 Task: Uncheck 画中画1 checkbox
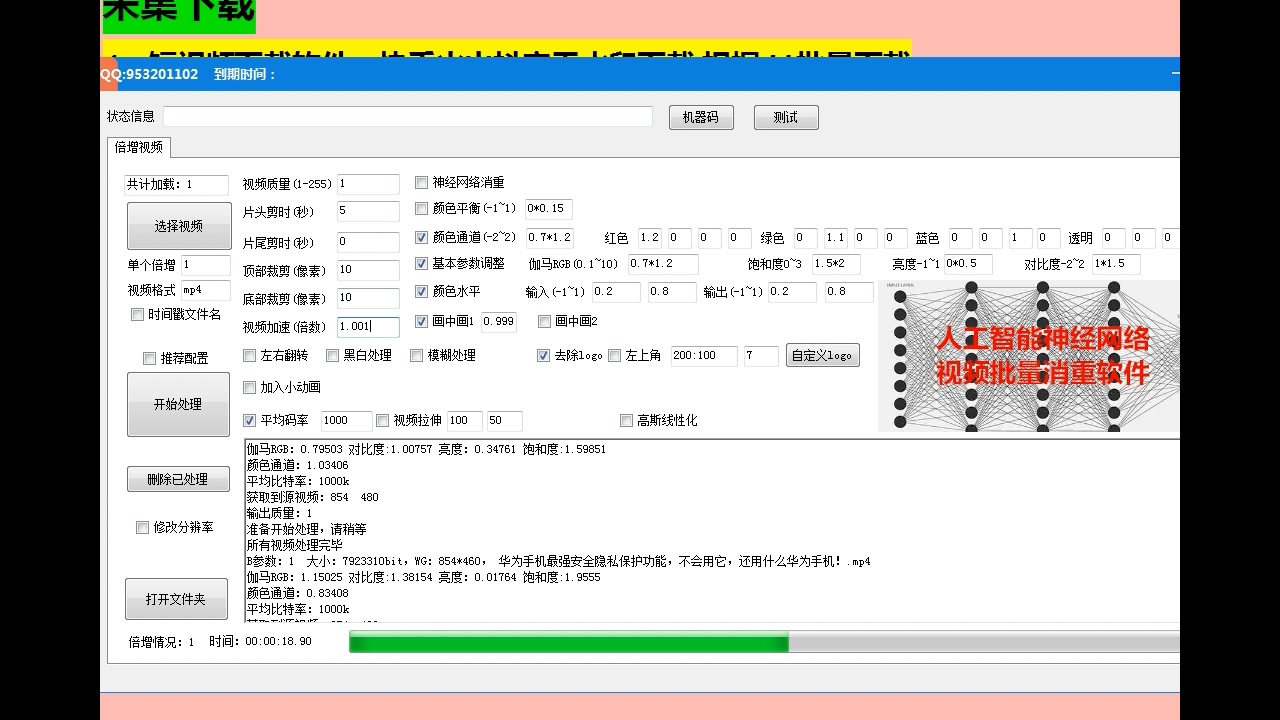(422, 321)
